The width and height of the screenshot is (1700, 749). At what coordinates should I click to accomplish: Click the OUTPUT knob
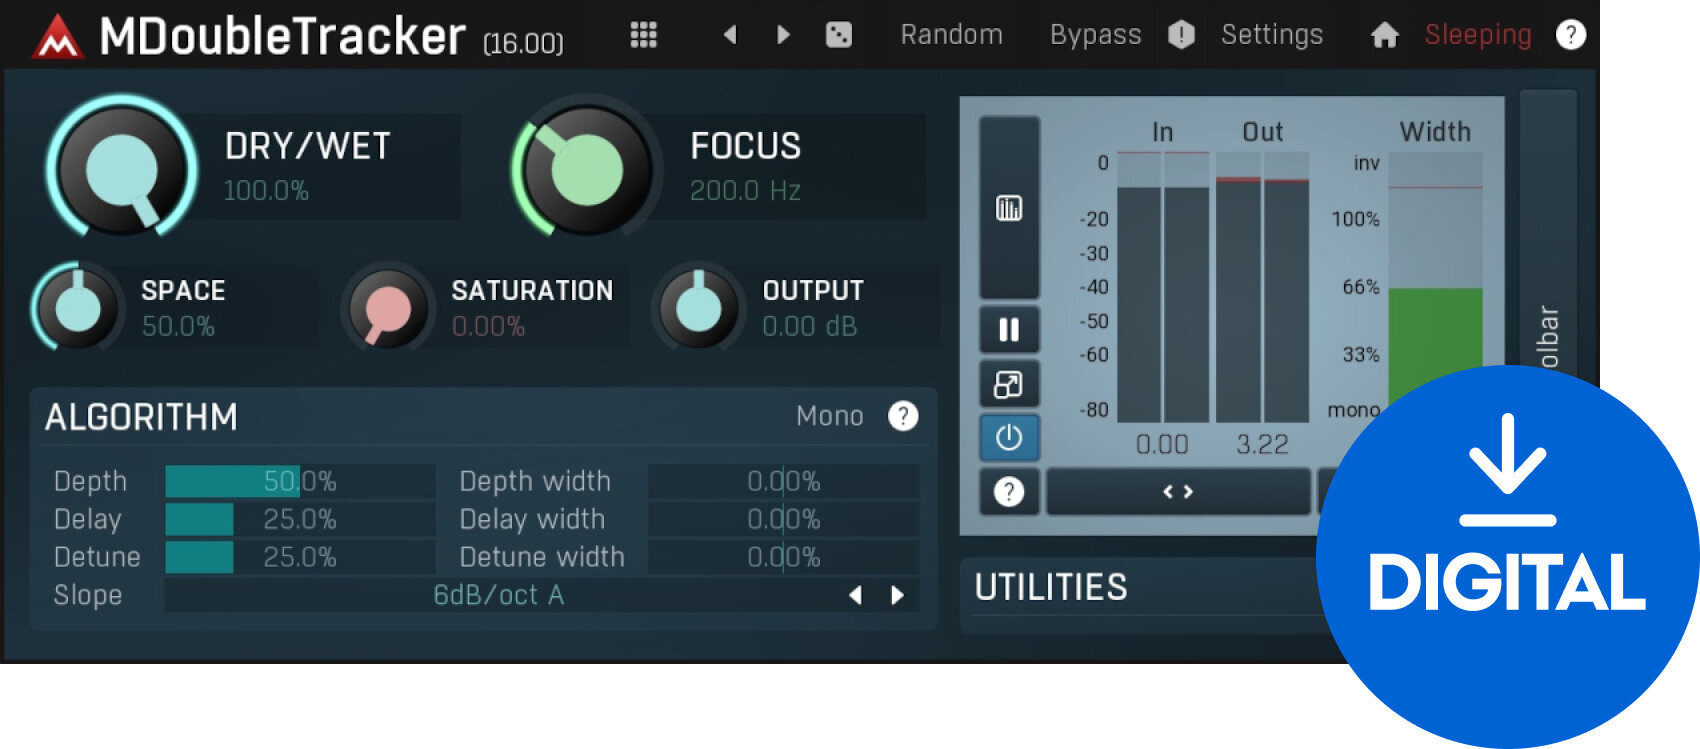point(698,309)
